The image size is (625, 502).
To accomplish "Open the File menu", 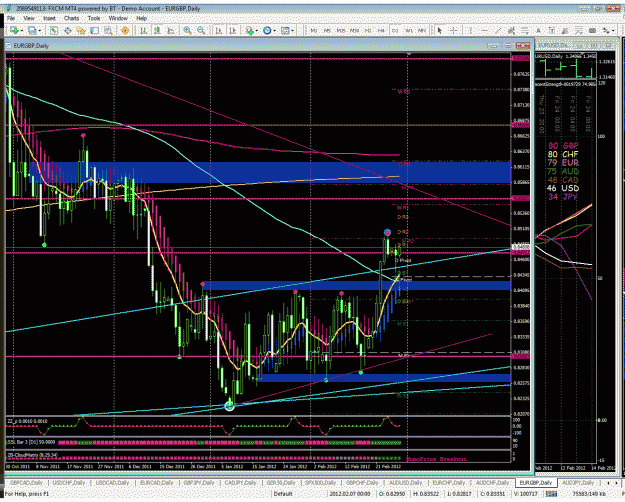I will pos(11,18).
